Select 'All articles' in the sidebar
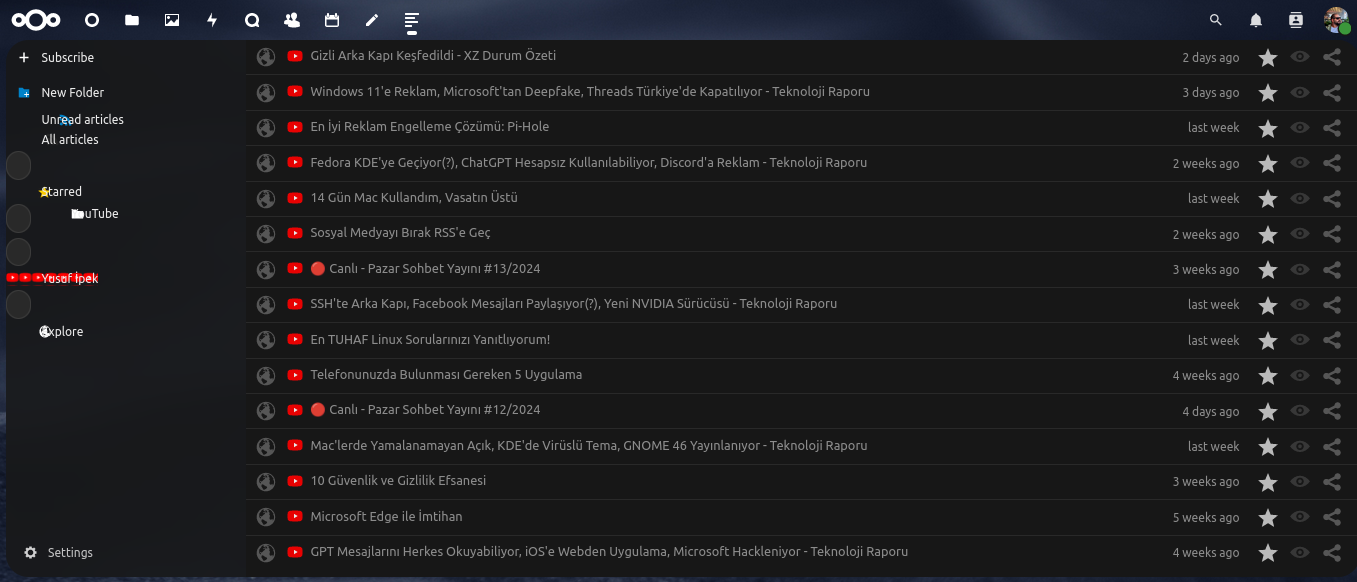 coord(70,140)
